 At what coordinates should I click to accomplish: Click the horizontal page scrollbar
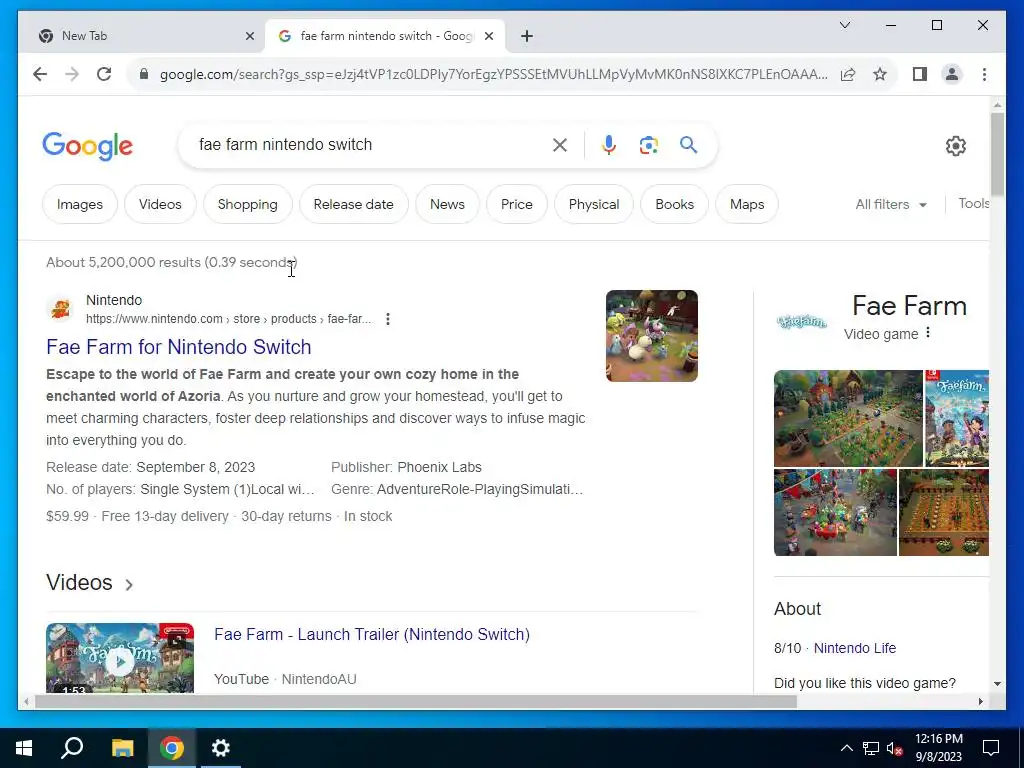415,702
